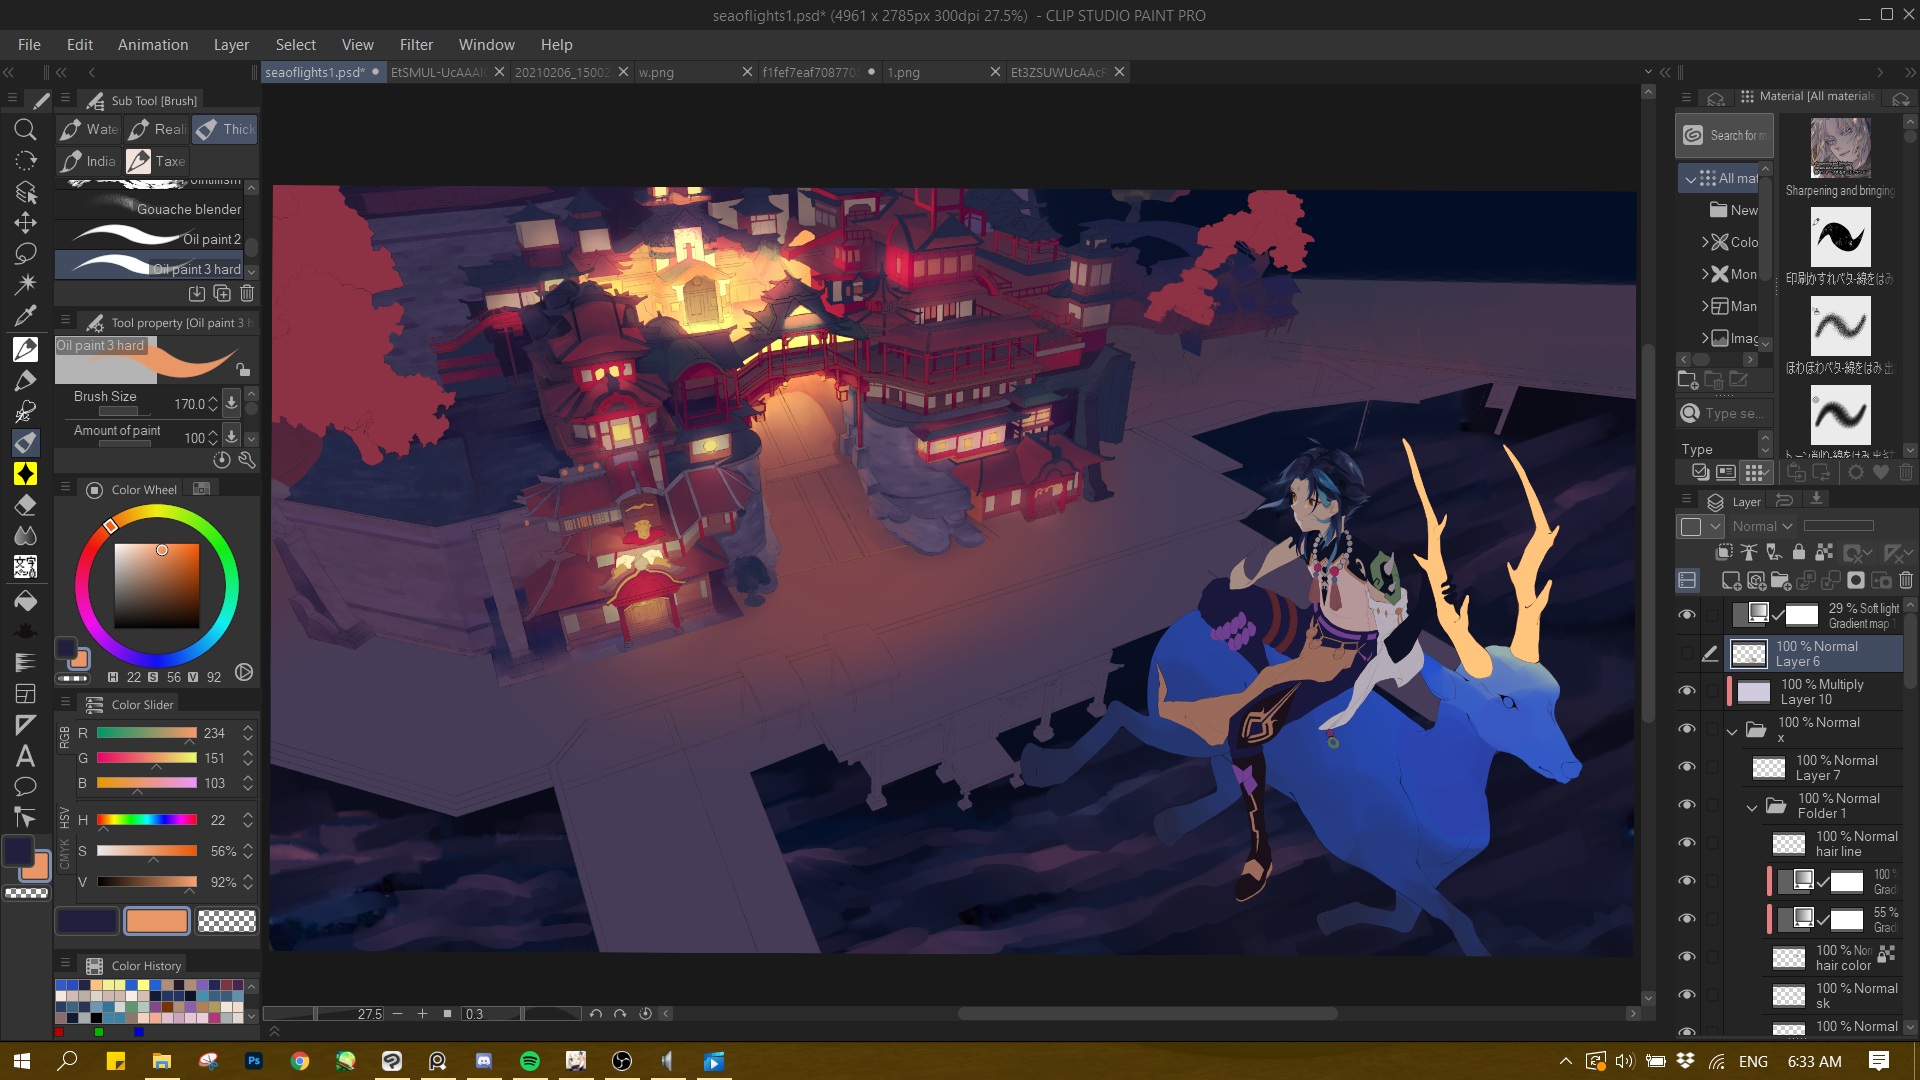Viewport: 1920px width, 1080px height.
Task: Hide the hair line layer
Action: coord(1688,841)
